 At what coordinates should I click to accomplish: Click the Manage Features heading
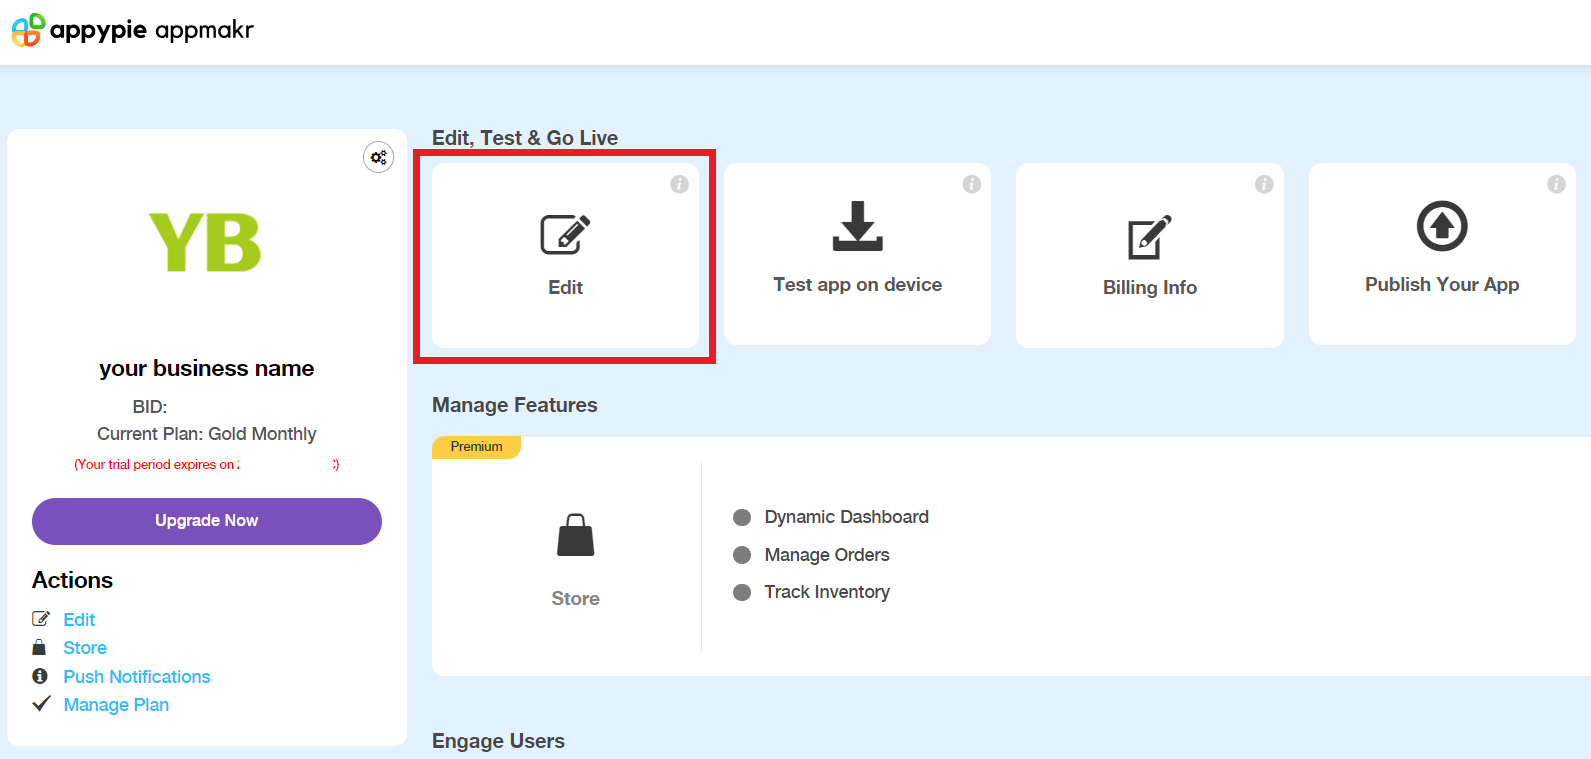(514, 405)
